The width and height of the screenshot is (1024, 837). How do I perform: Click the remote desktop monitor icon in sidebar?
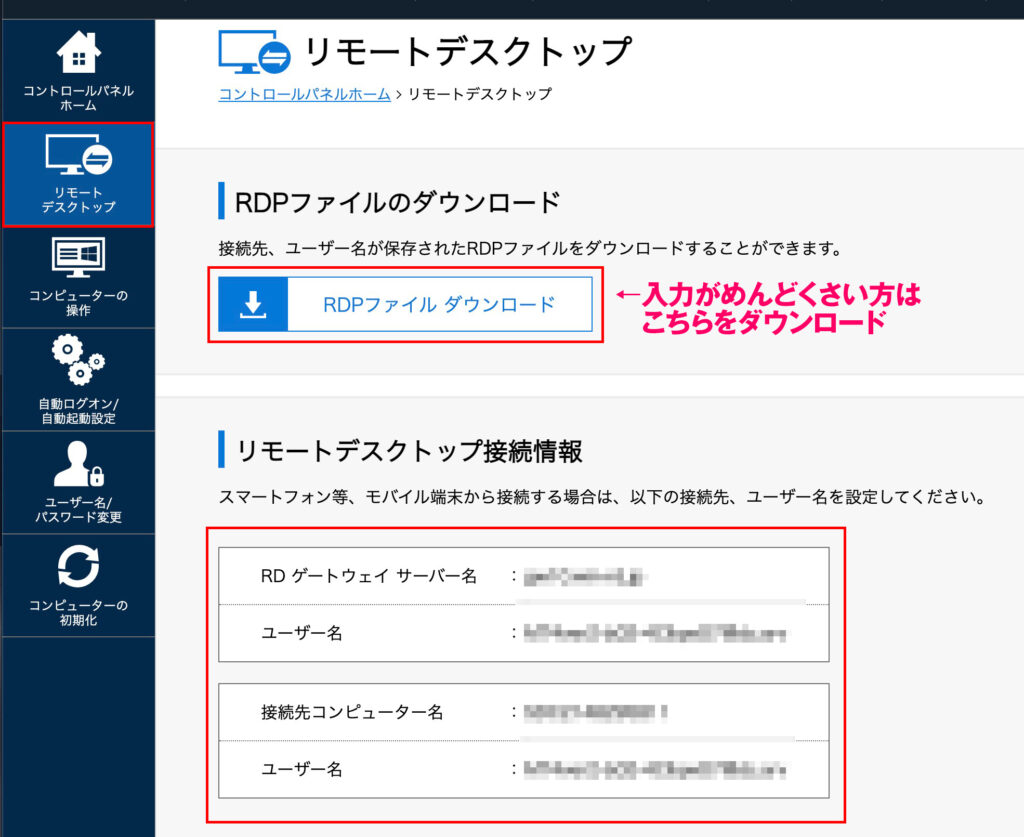click(x=78, y=155)
